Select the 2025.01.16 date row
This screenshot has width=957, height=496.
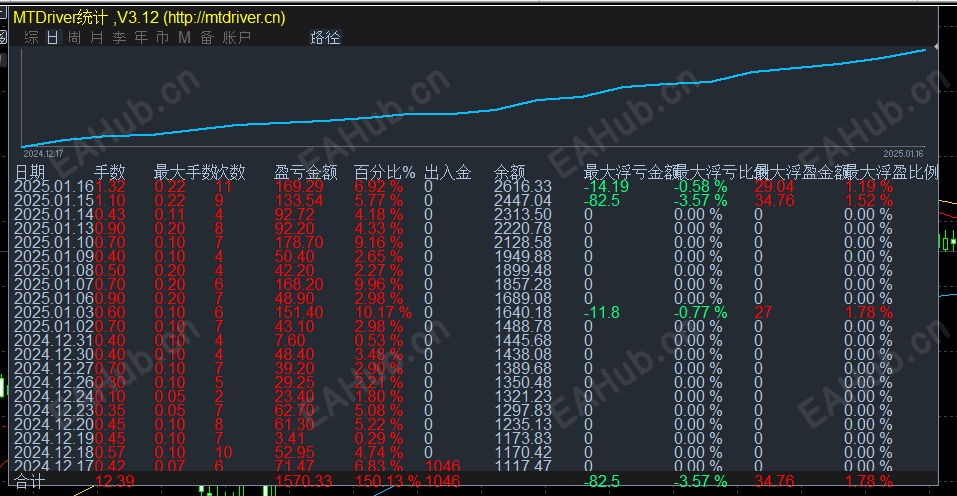(x=54, y=187)
